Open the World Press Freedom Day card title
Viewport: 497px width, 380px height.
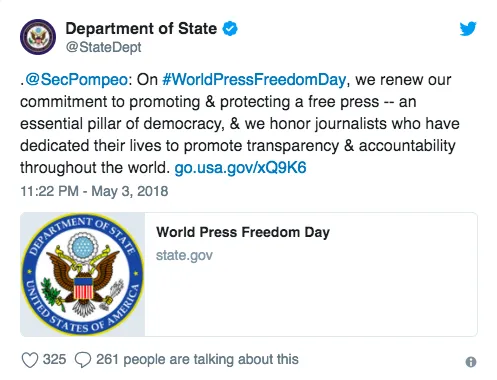coord(243,232)
